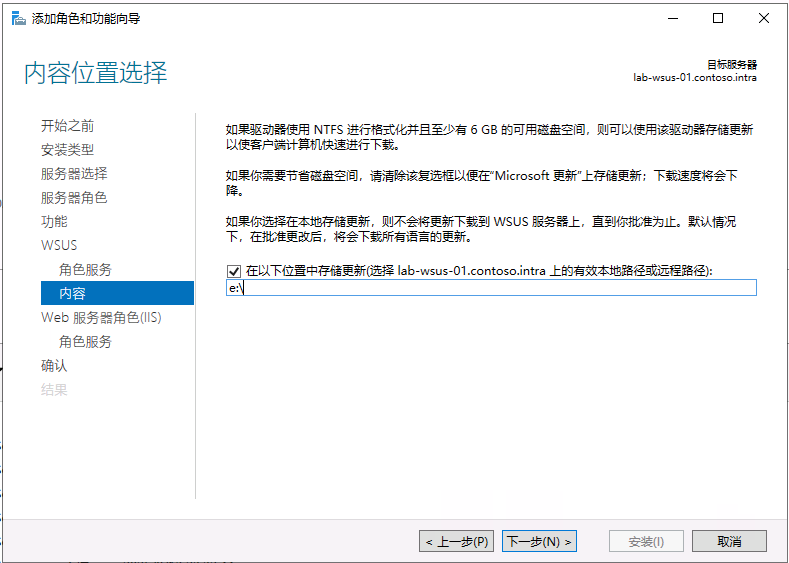Uncheck the store updates locally checkbox
Image resolution: width=789 pixels, height=563 pixels.
233,271
